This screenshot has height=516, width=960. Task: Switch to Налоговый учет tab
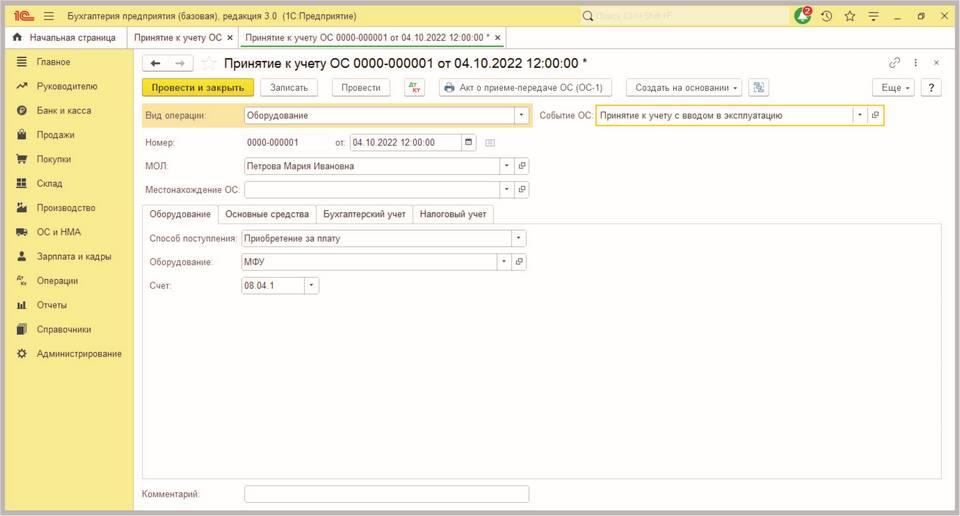[x=453, y=214]
